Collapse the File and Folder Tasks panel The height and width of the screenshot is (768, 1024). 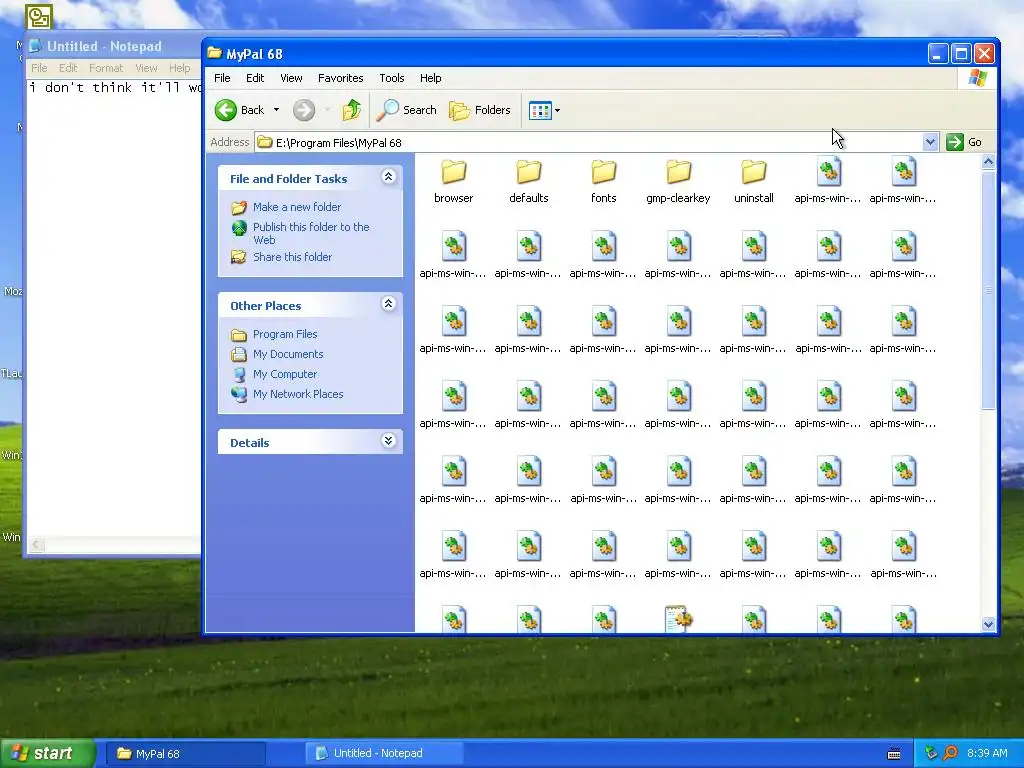(389, 177)
